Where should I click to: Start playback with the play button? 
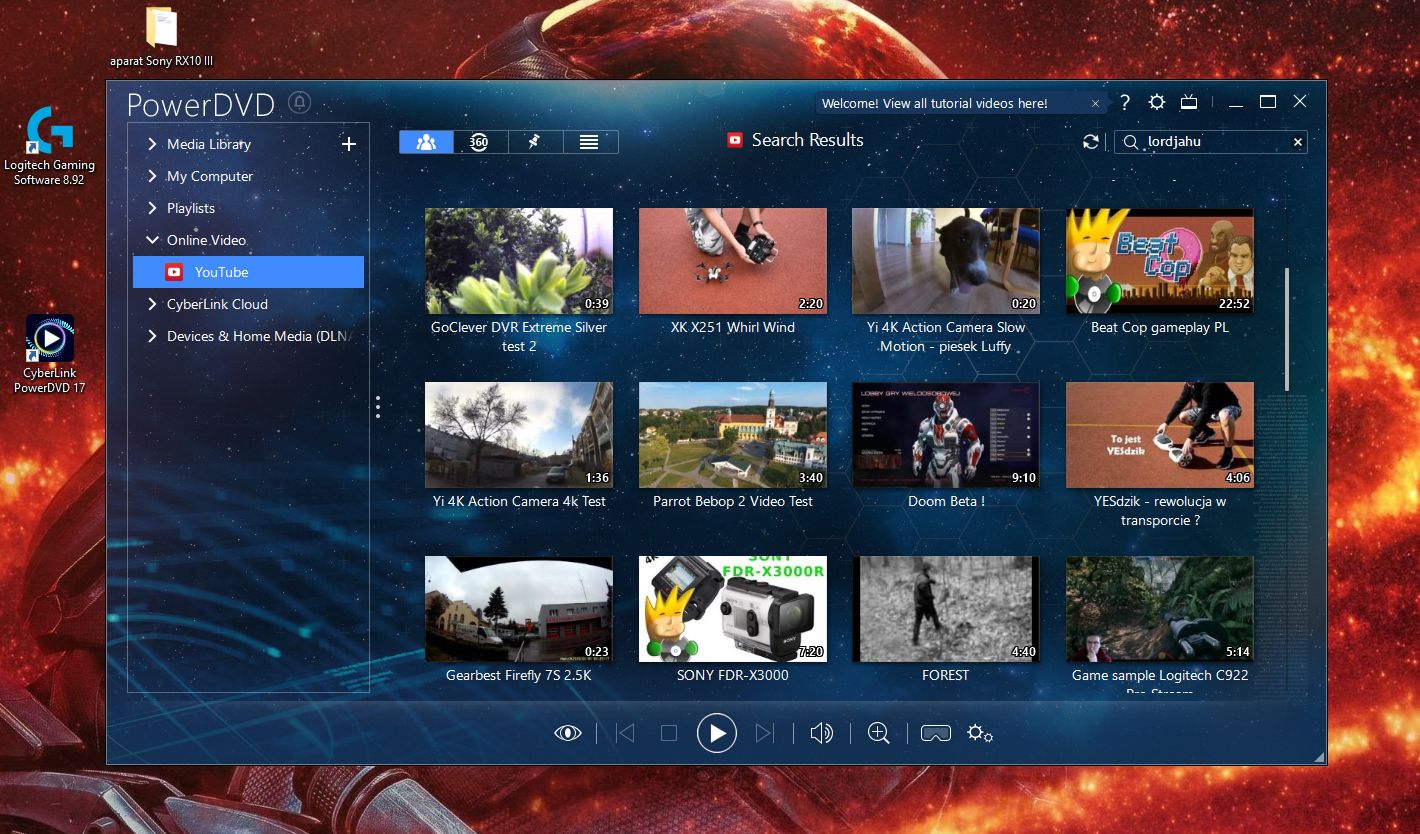(x=717, y=733)
